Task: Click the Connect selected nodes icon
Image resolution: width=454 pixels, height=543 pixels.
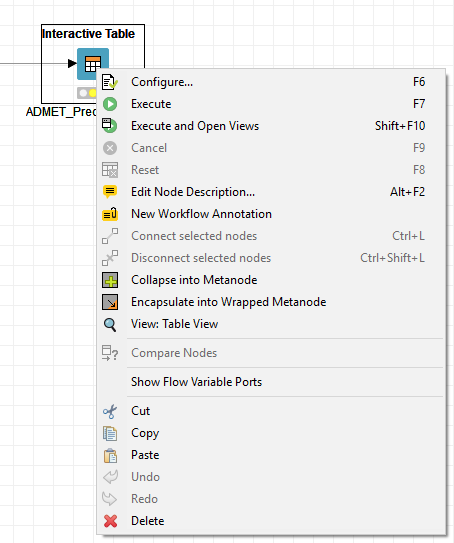Action: (110, 236)
